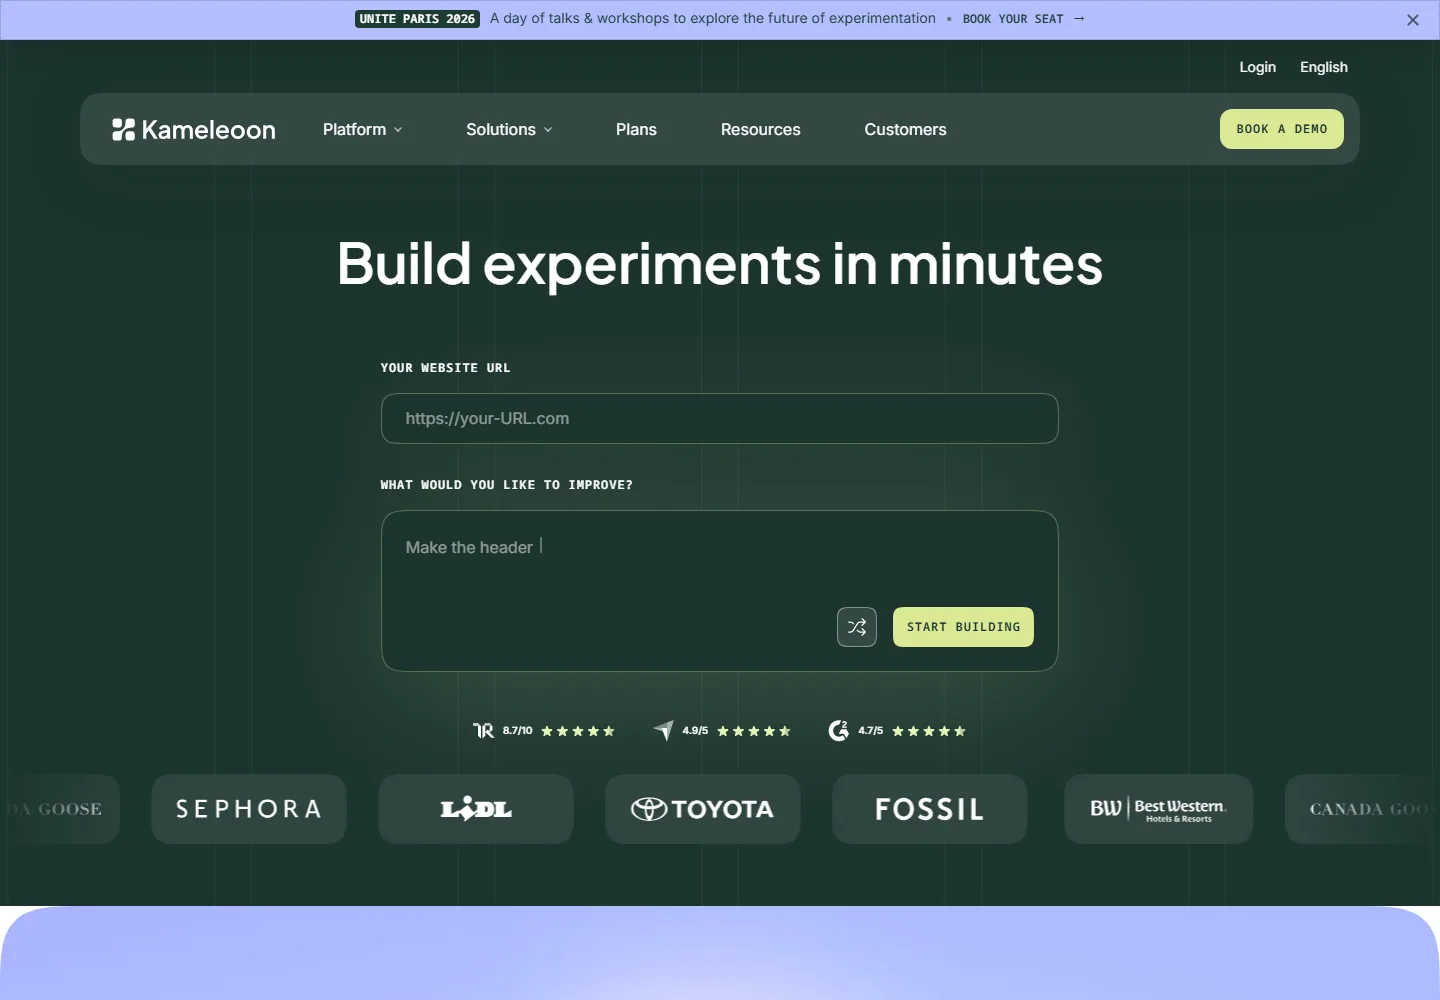Click the G2 4.7/5 rating badge
1440x1000 pixels.
coord(897,731)
